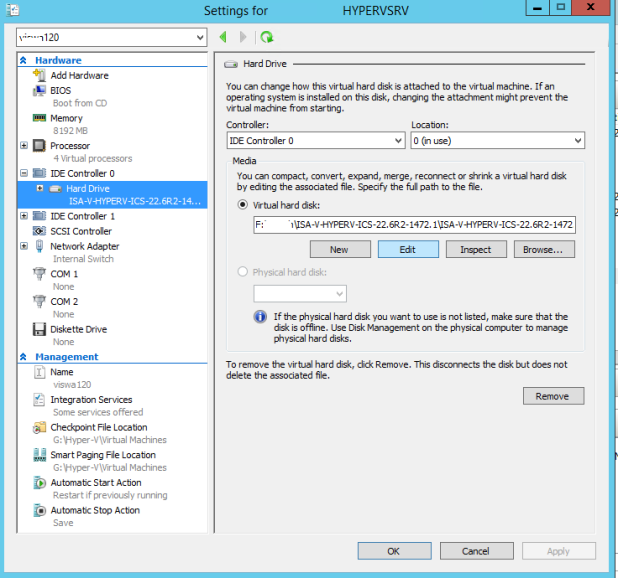Select the Virtual hard disk radio button
This screenshot has width=618, height=578.
pos(242,204)
